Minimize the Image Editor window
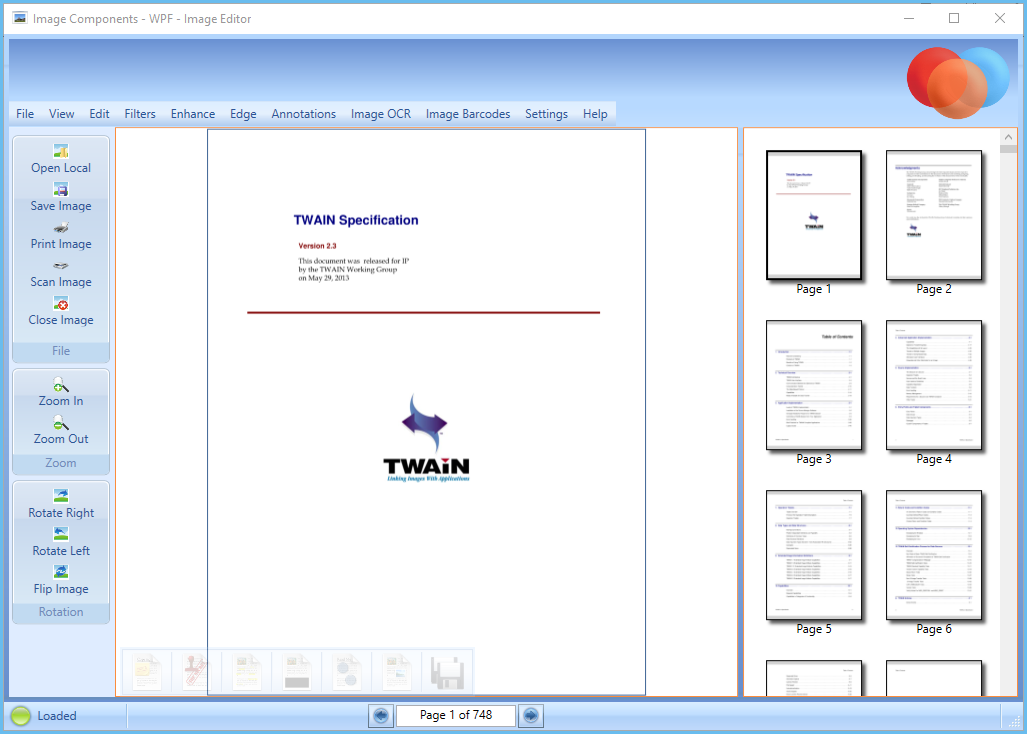Screen dimensions: 1027x734 pos(909,18)
